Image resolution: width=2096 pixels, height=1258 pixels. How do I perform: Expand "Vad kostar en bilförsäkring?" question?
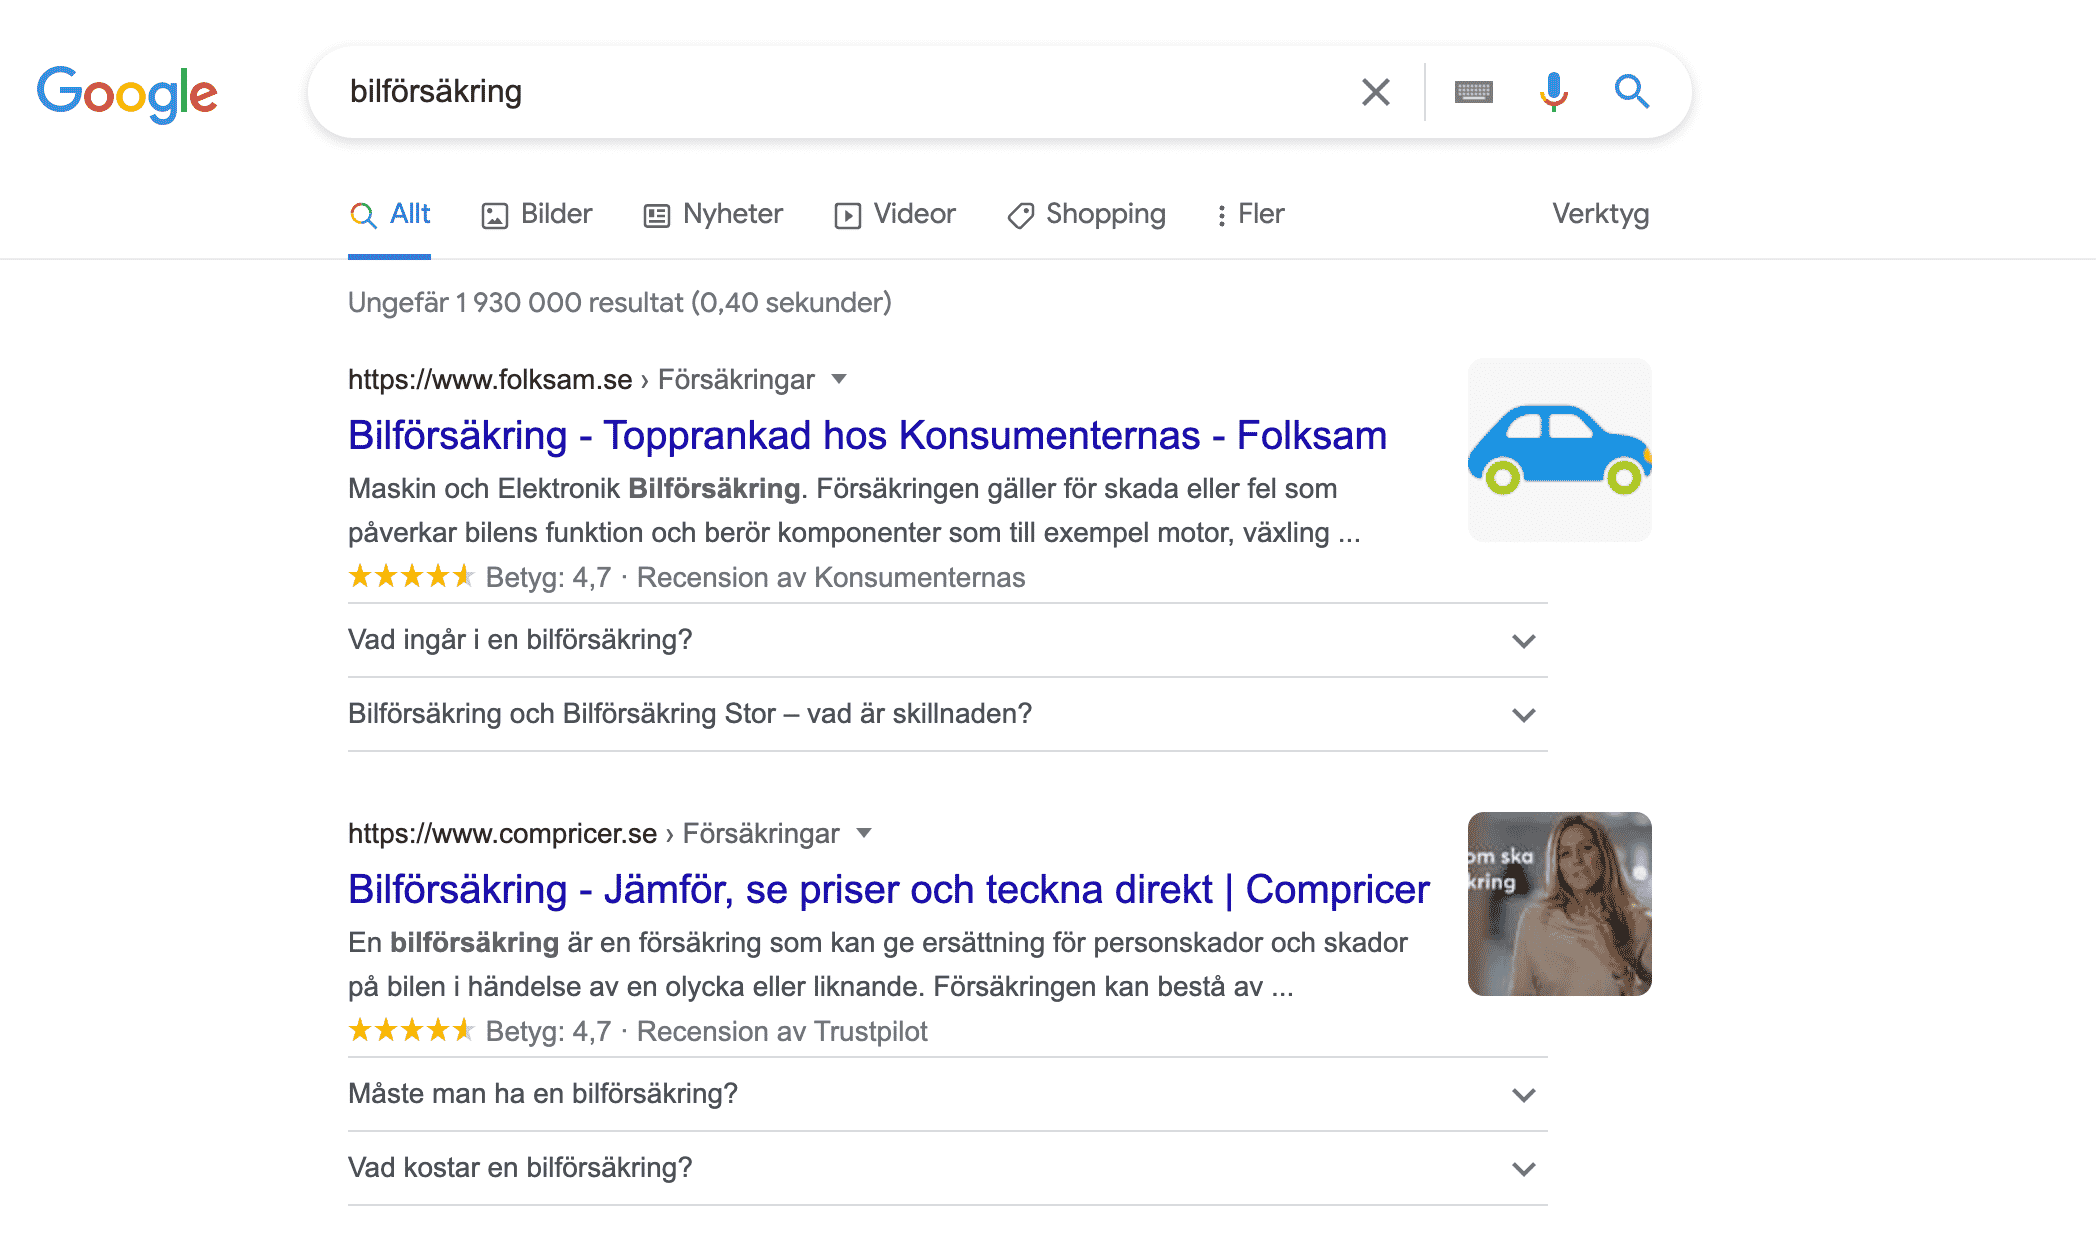(947, 1168)
